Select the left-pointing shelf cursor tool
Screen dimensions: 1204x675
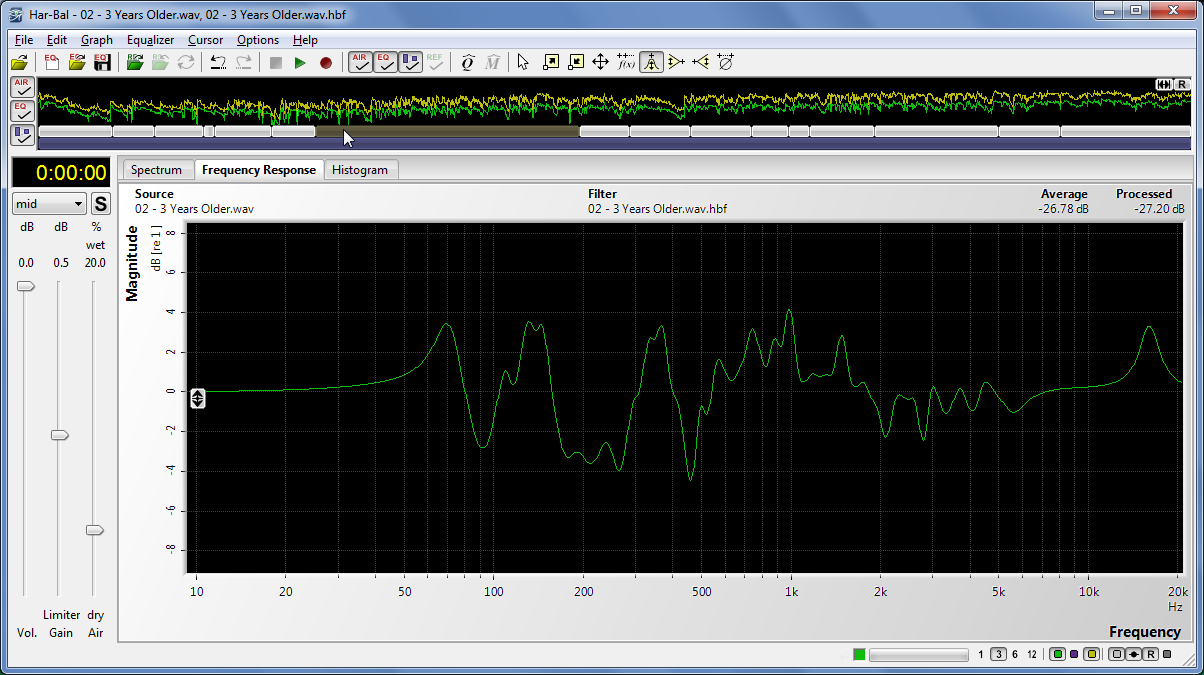[x=701, y=62]
